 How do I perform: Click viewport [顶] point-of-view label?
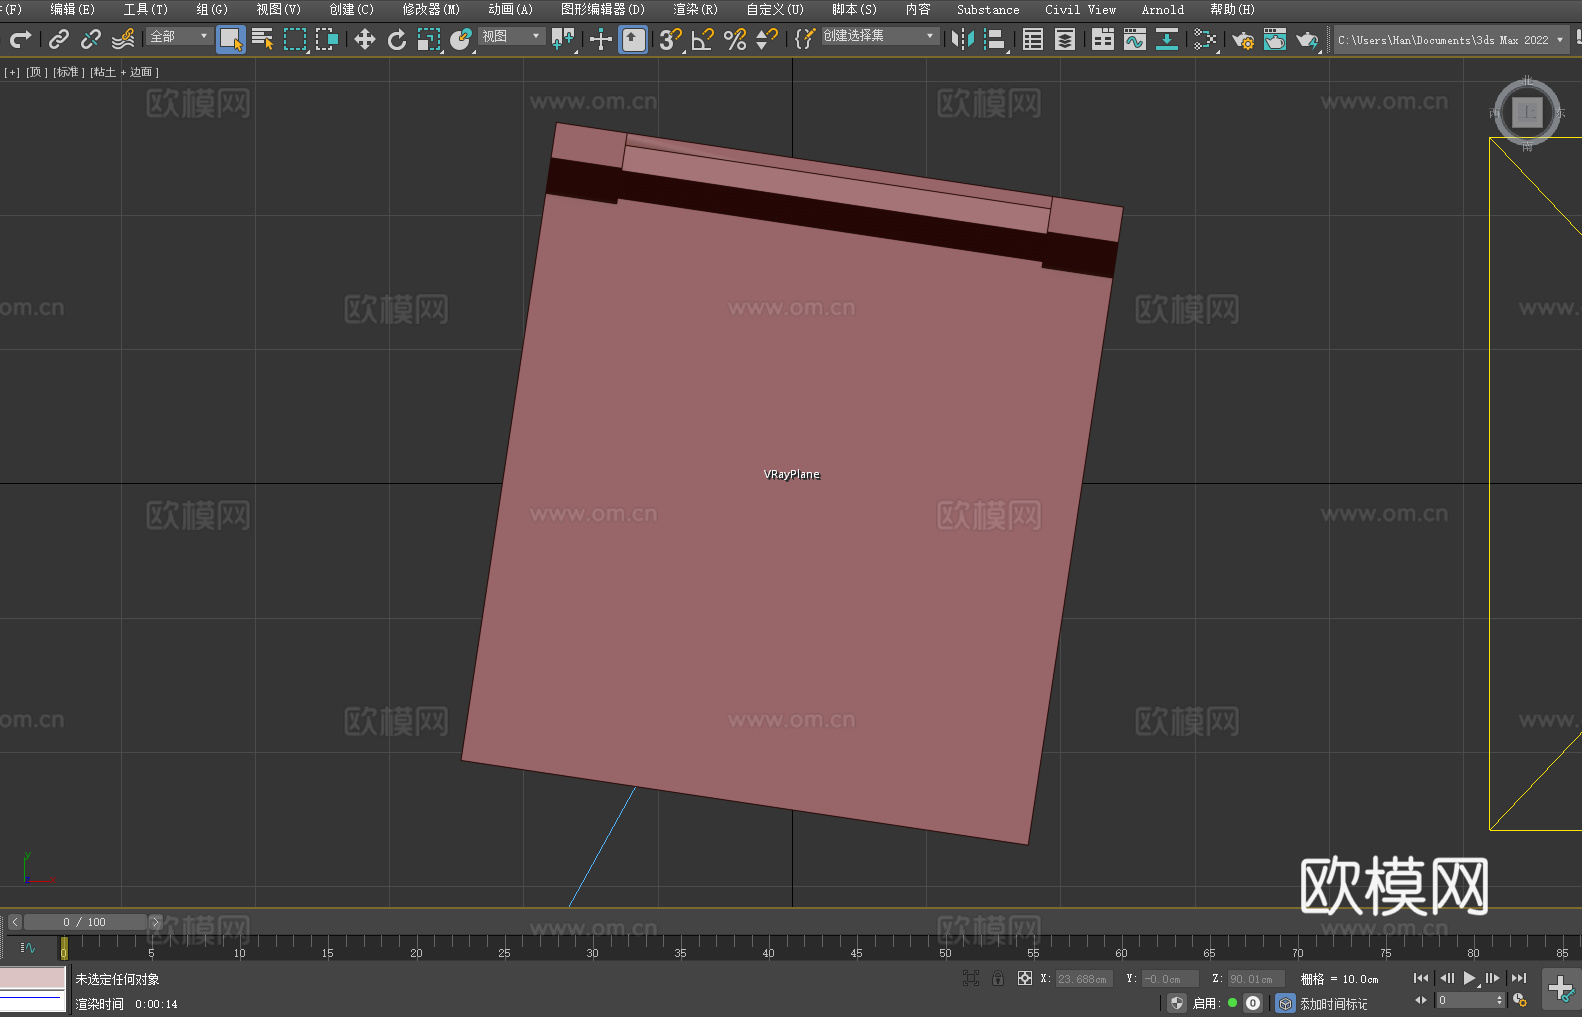(37, 72)
